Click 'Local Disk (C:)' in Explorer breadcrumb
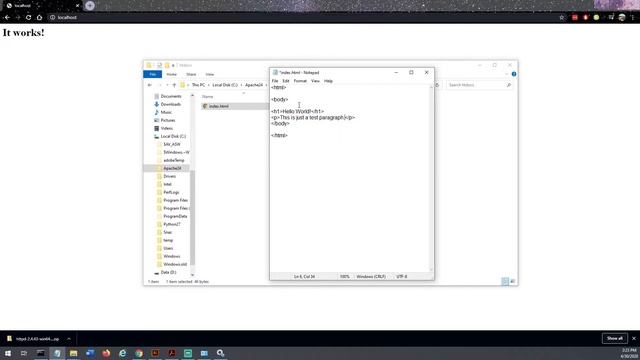The width and height of the screenshot is (640, 360). pyautogui.click(x=225, y=85)
